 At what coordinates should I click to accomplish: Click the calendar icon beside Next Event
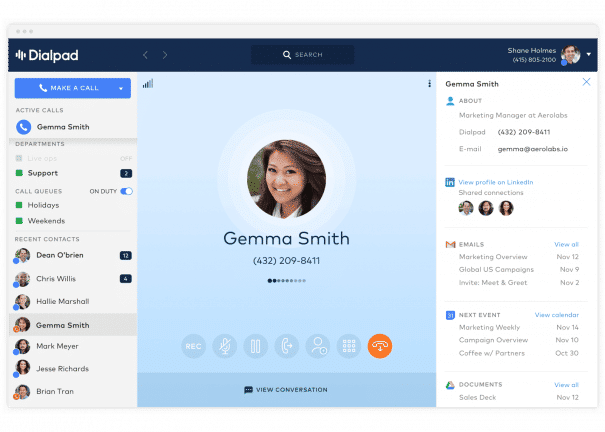point(450,315)
